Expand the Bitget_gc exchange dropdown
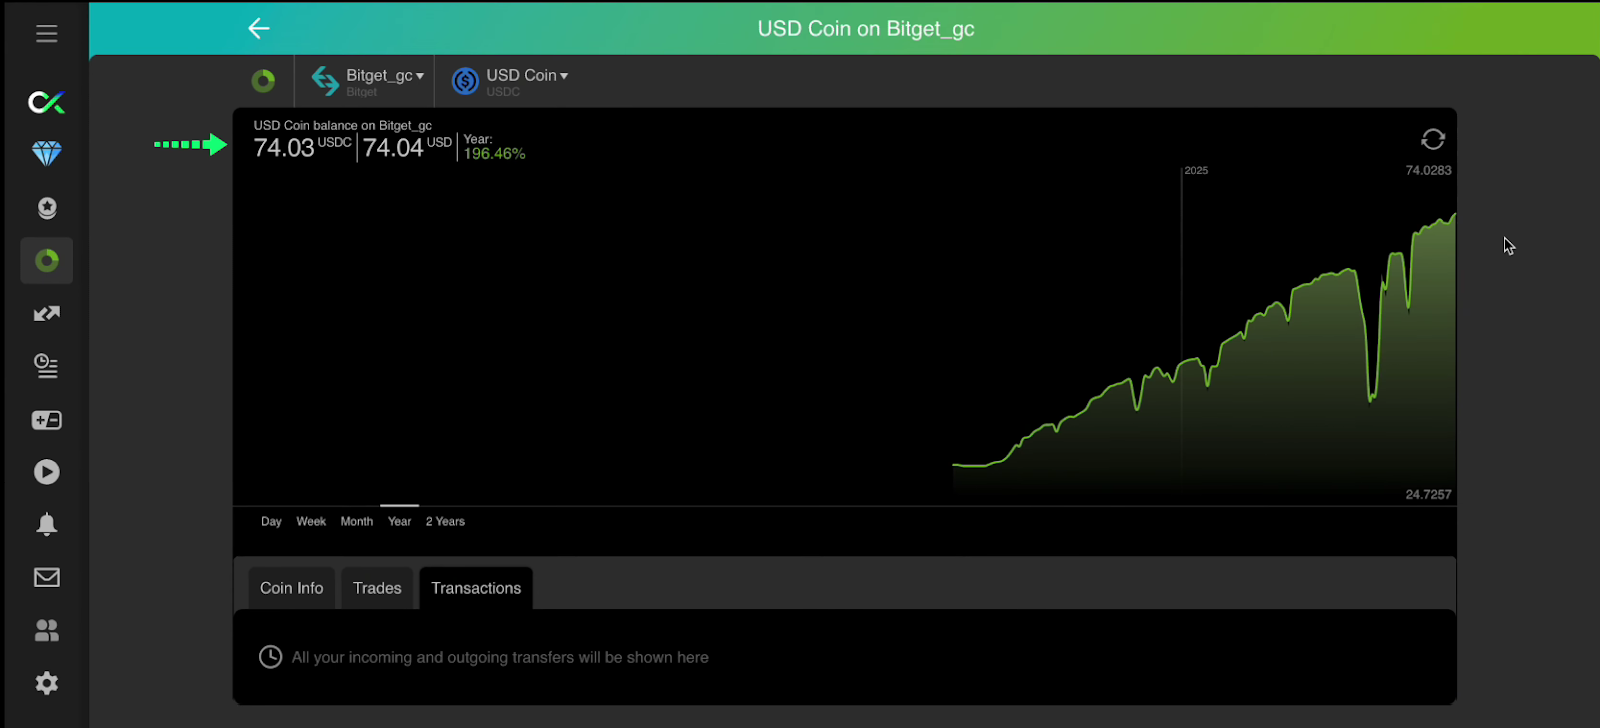The height and width of the screenshot is (728, 1600). pos(384,77)
